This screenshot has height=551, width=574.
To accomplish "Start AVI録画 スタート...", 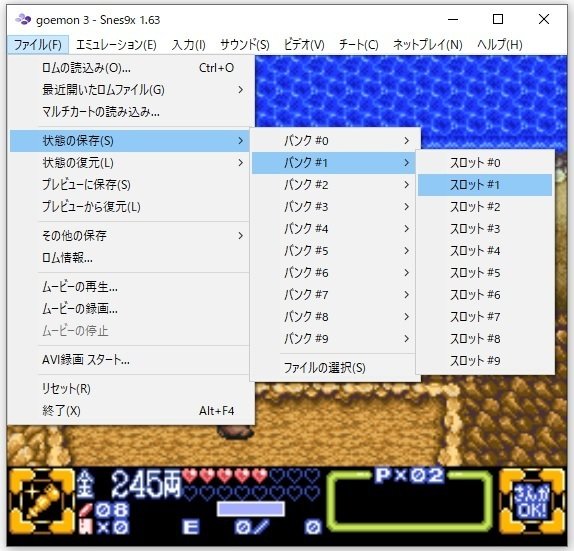I will pyautogui.click(x=131, y=360).
